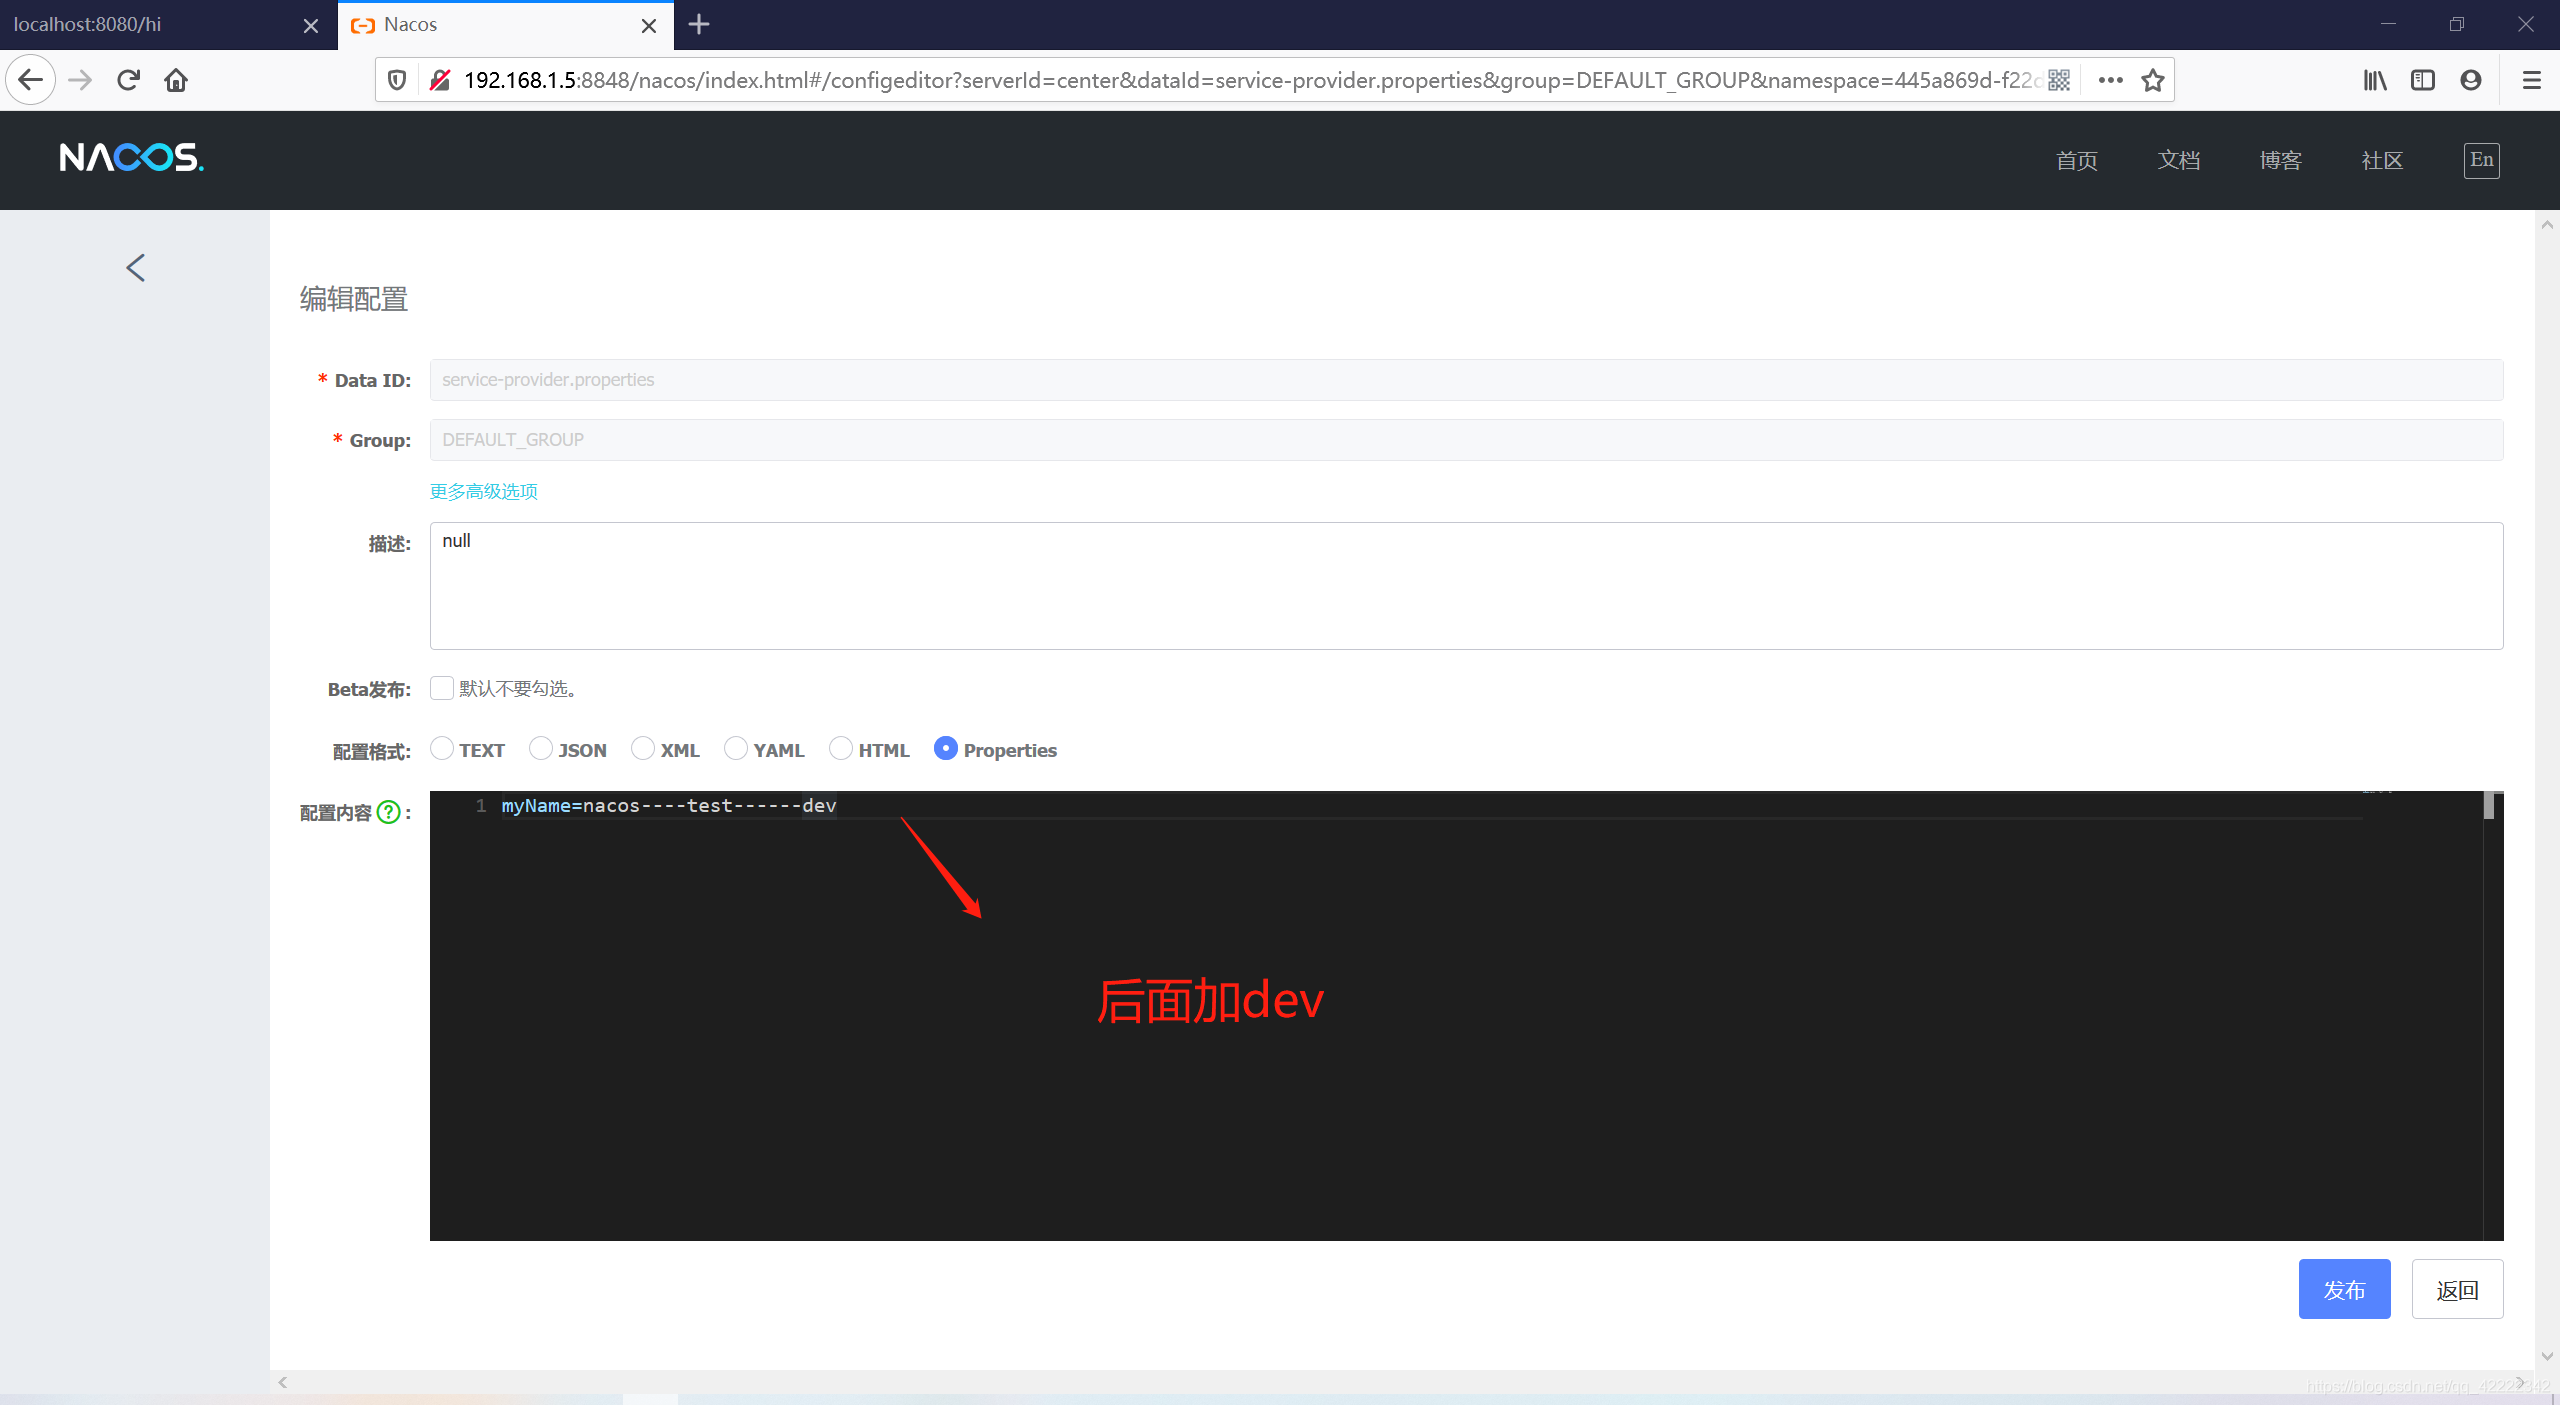
Task: Click the tracking protection shield icon
Action: pos(397,80)
